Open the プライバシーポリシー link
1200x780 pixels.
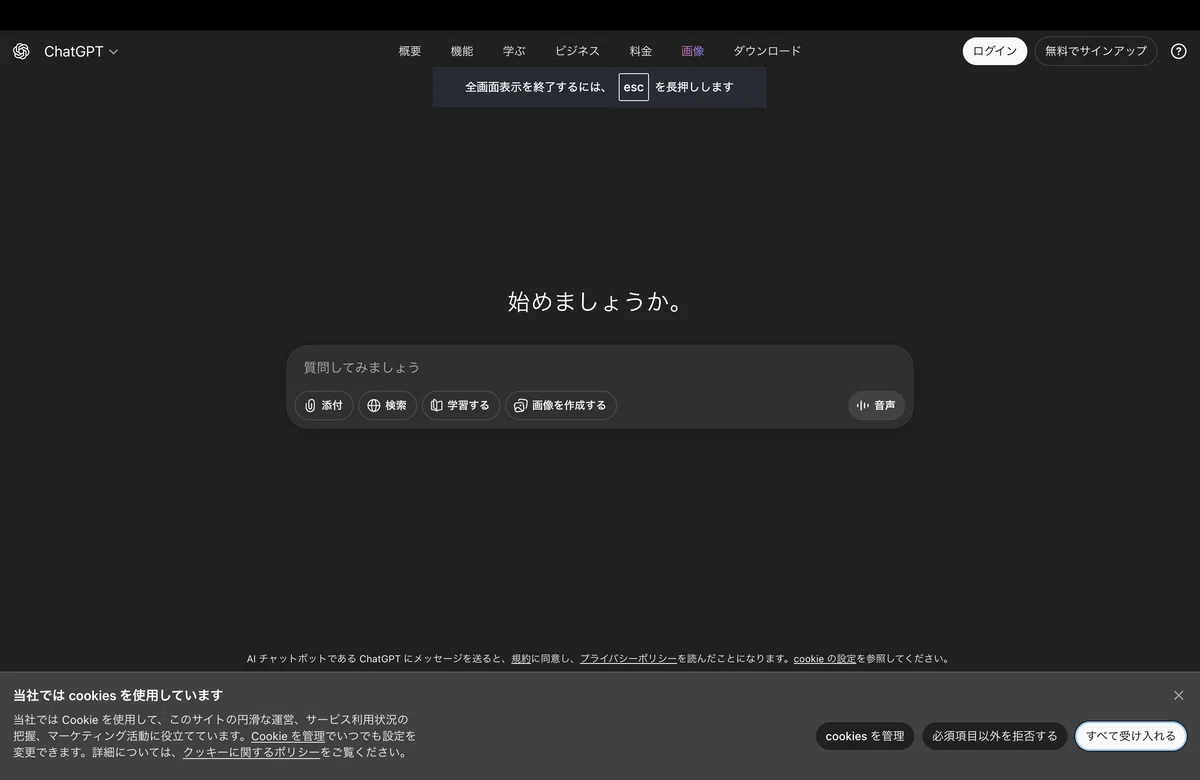[629, 659]
